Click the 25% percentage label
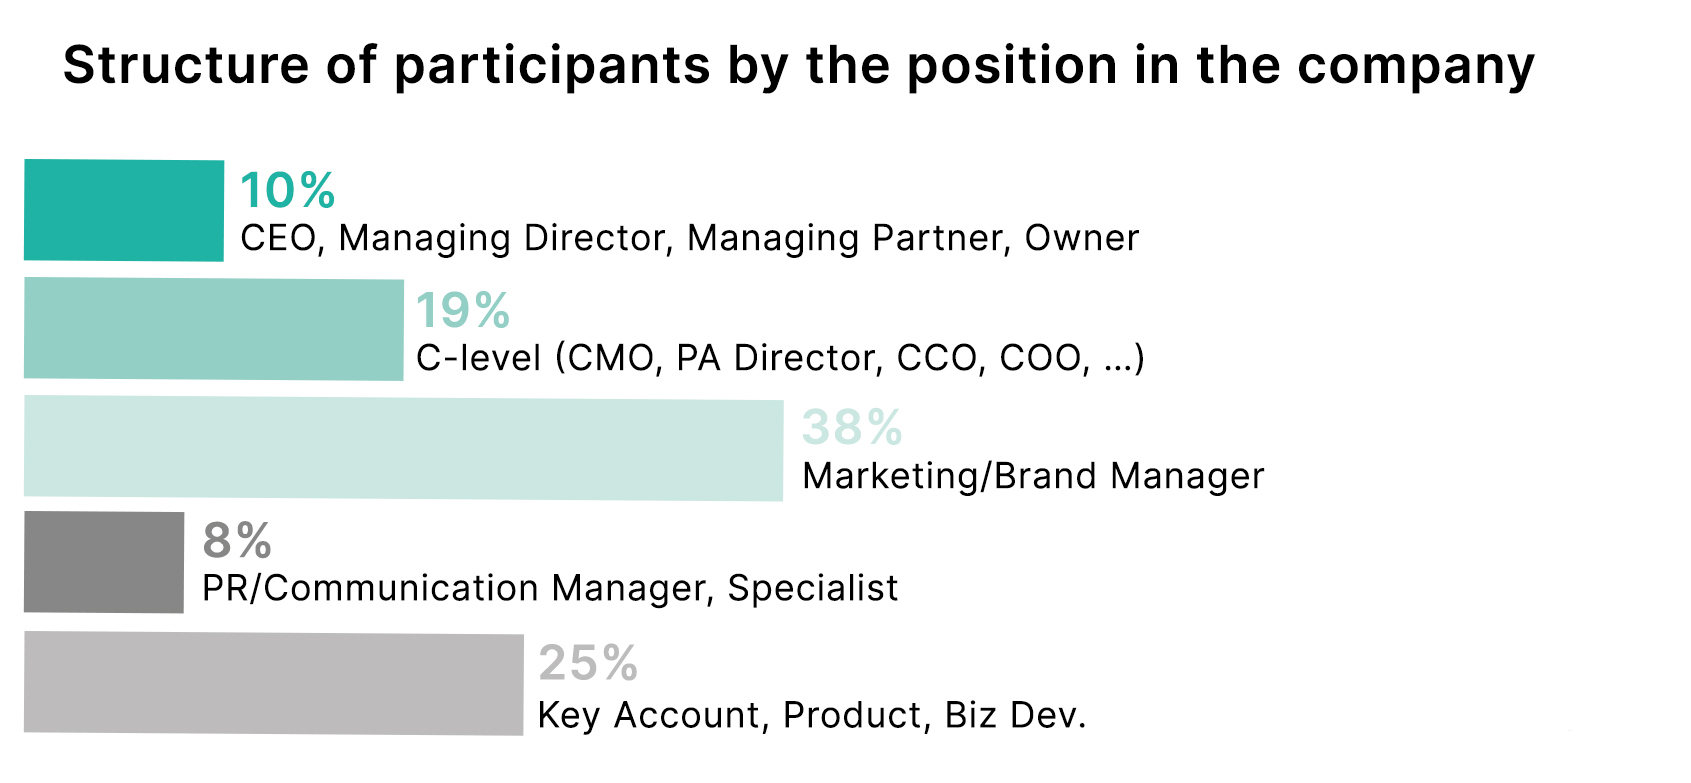 click(588, 662)
